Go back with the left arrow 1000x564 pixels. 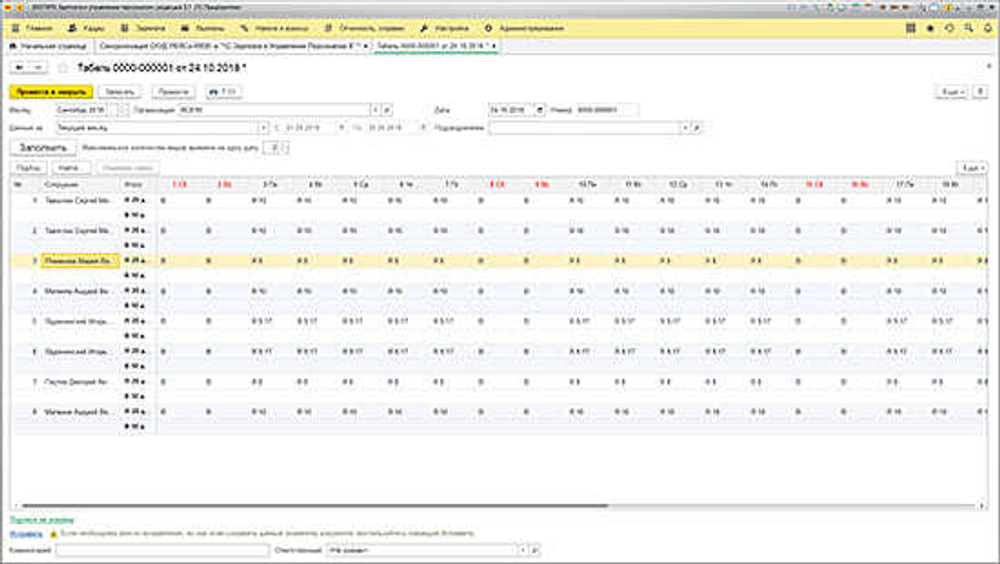(x=20, y=68)
